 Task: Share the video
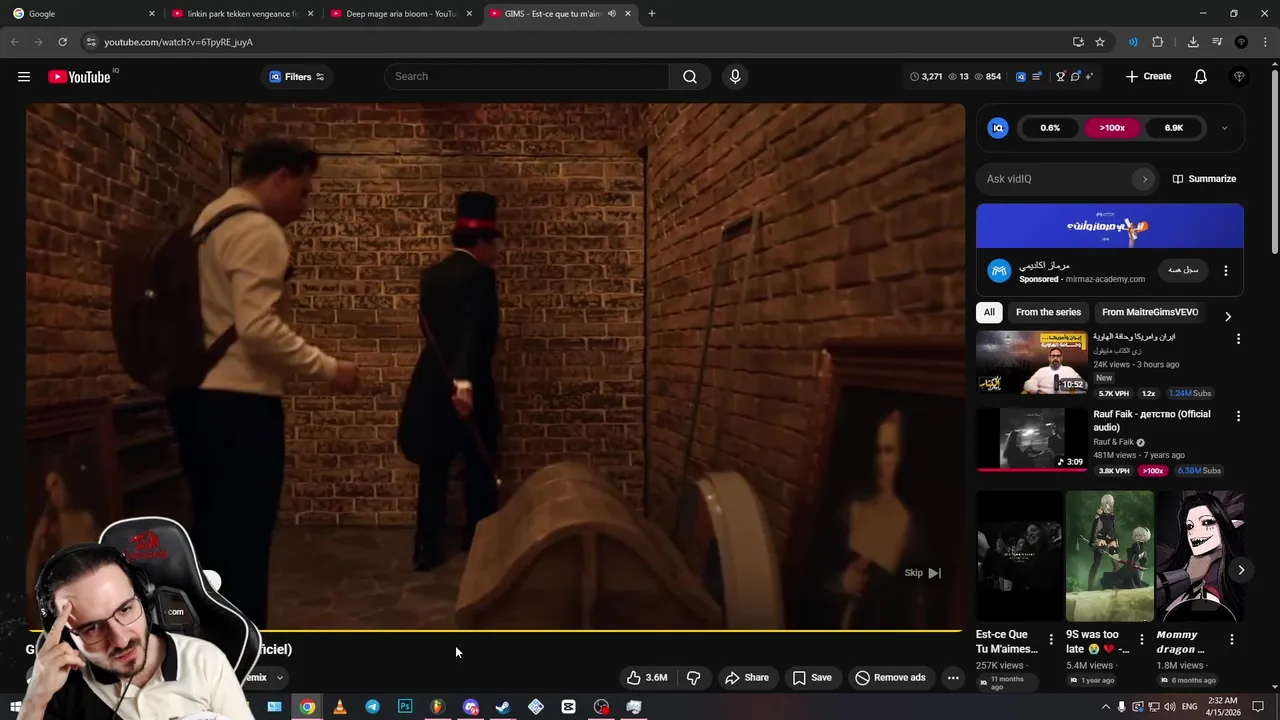click(747, 678)
